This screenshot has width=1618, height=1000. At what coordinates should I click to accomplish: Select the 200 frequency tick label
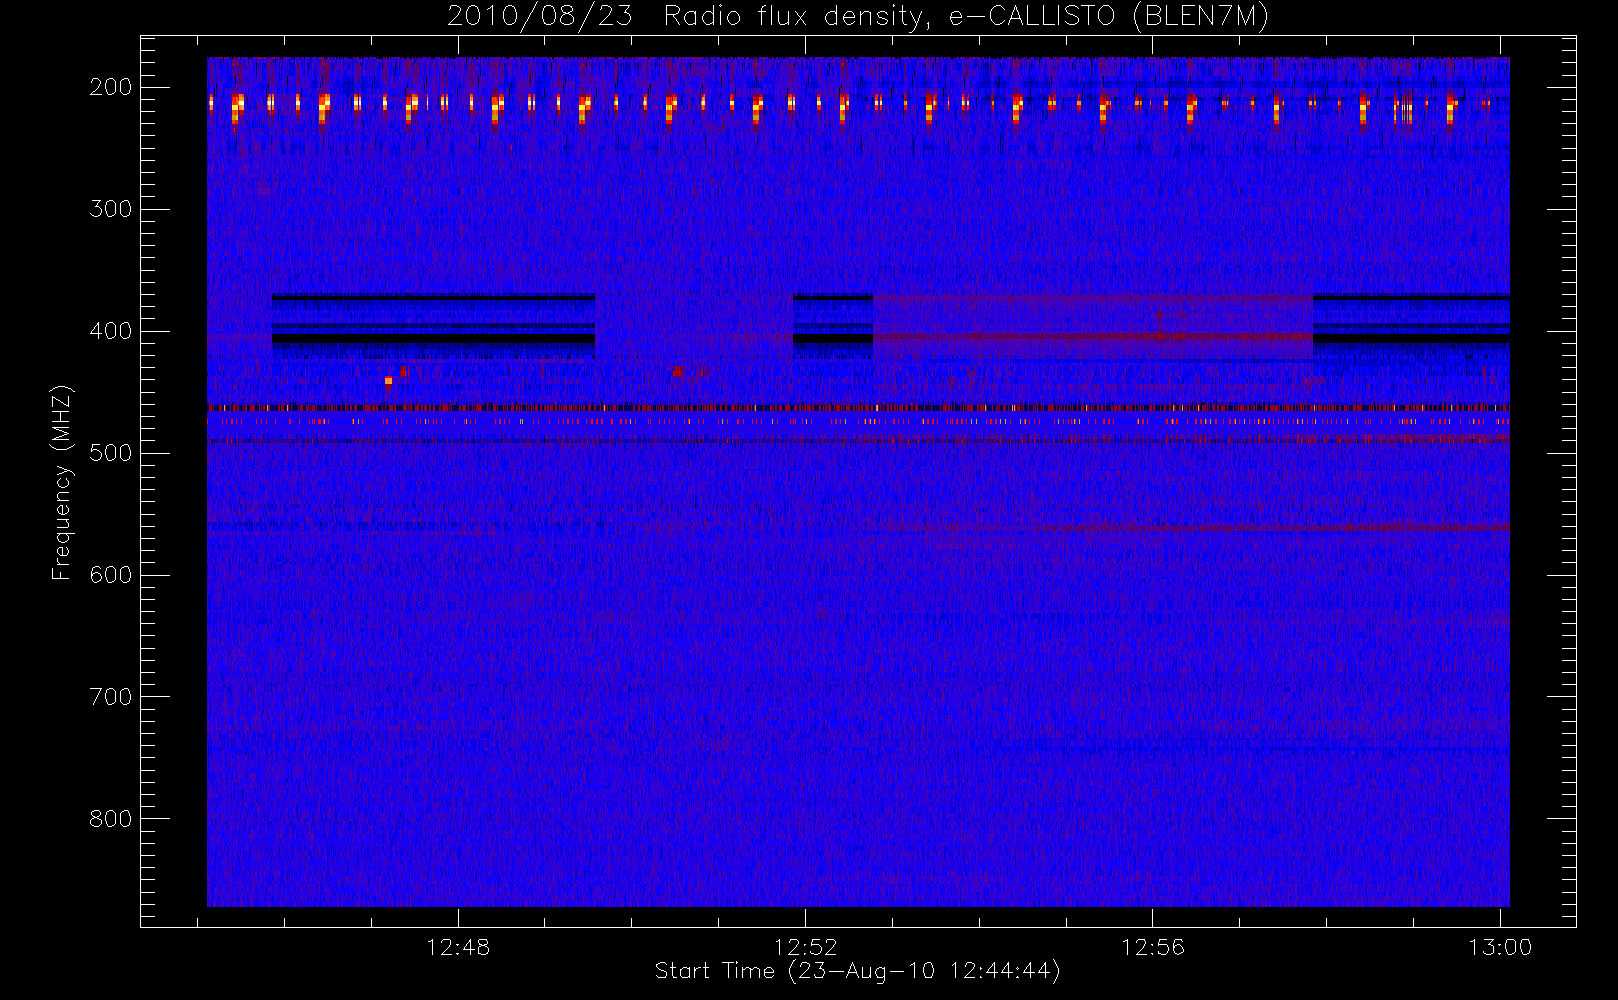click(x=111, y=87)
